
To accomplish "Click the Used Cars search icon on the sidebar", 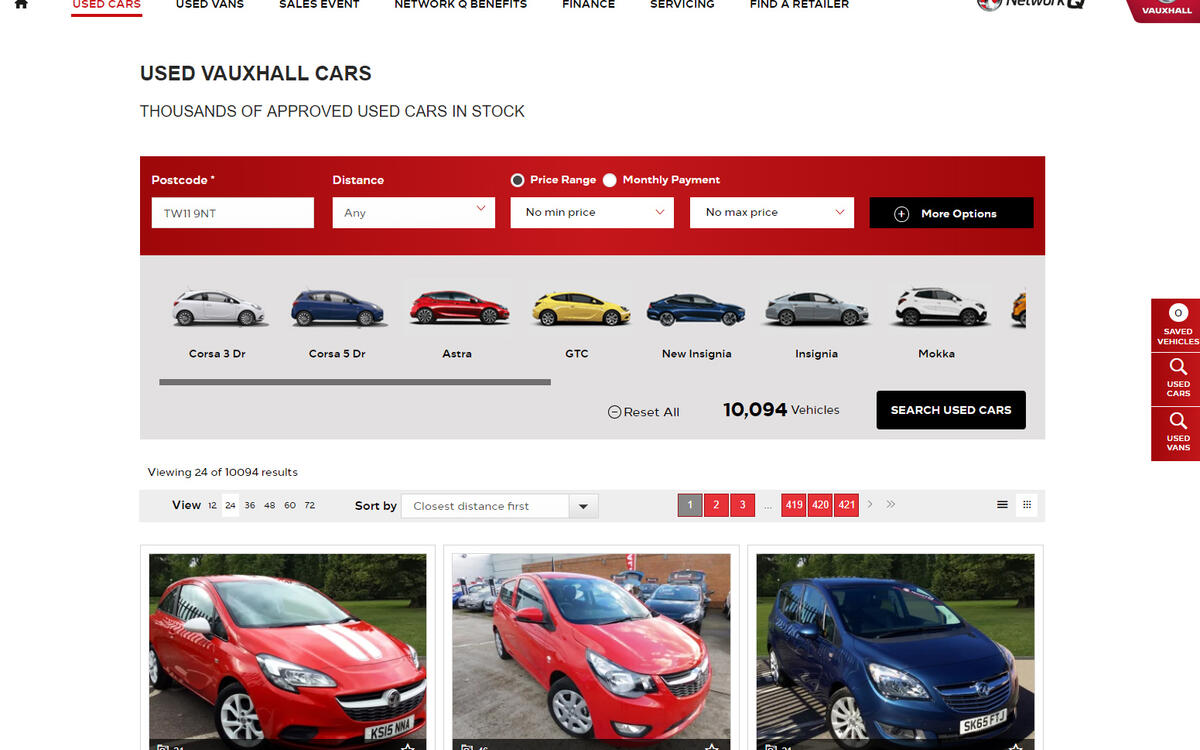I will 1176,379.
